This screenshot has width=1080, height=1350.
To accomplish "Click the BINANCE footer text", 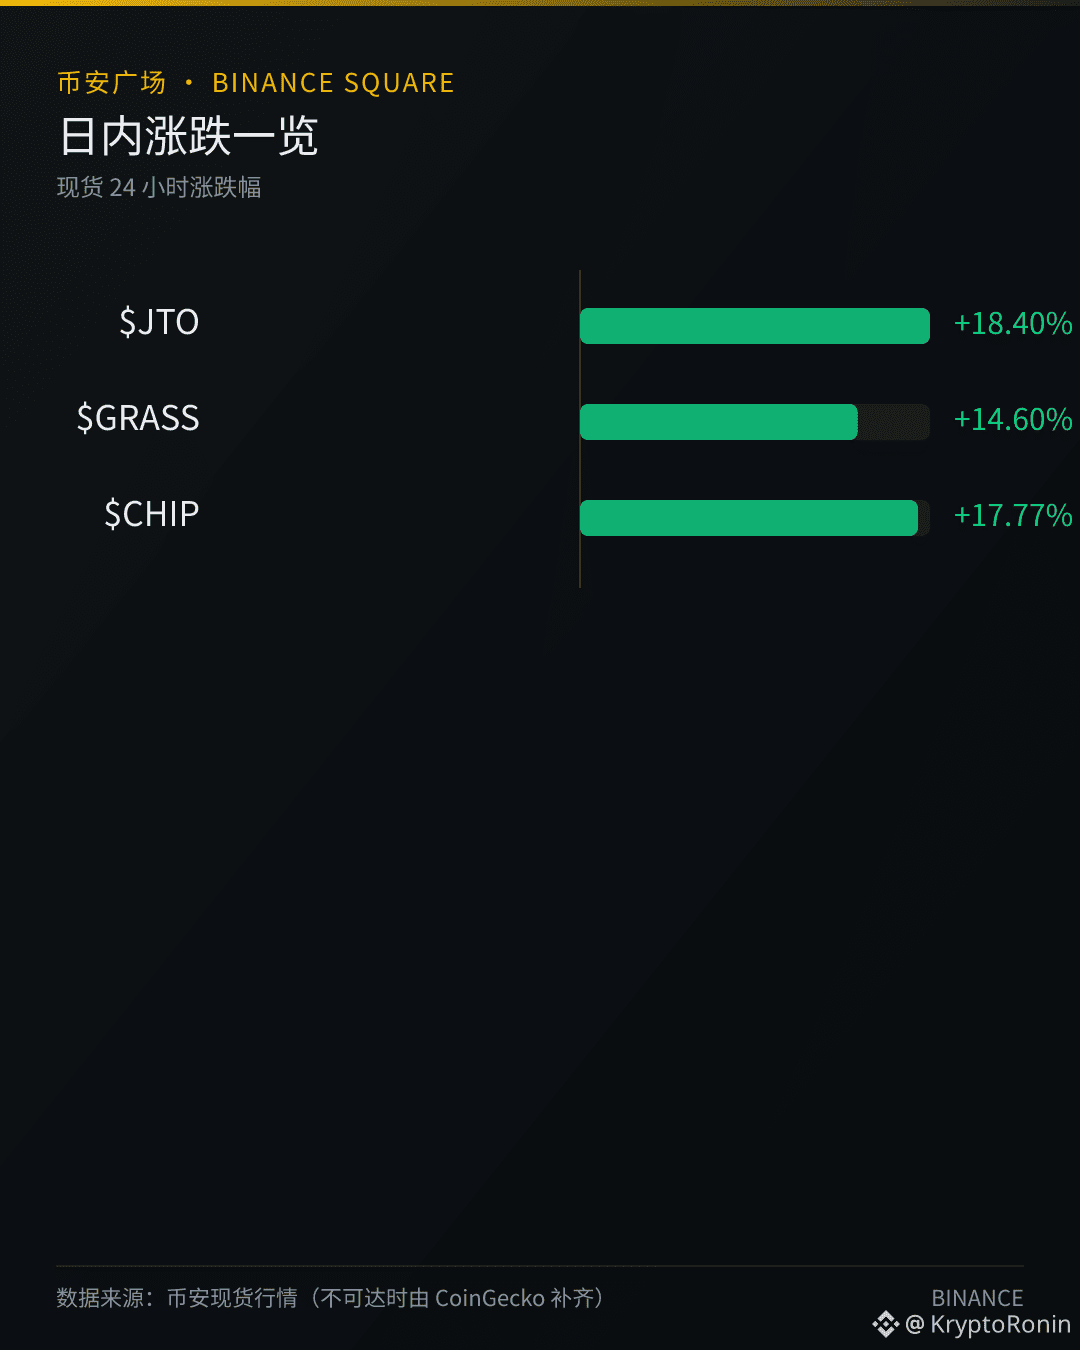I will (x=977, y=1298).
